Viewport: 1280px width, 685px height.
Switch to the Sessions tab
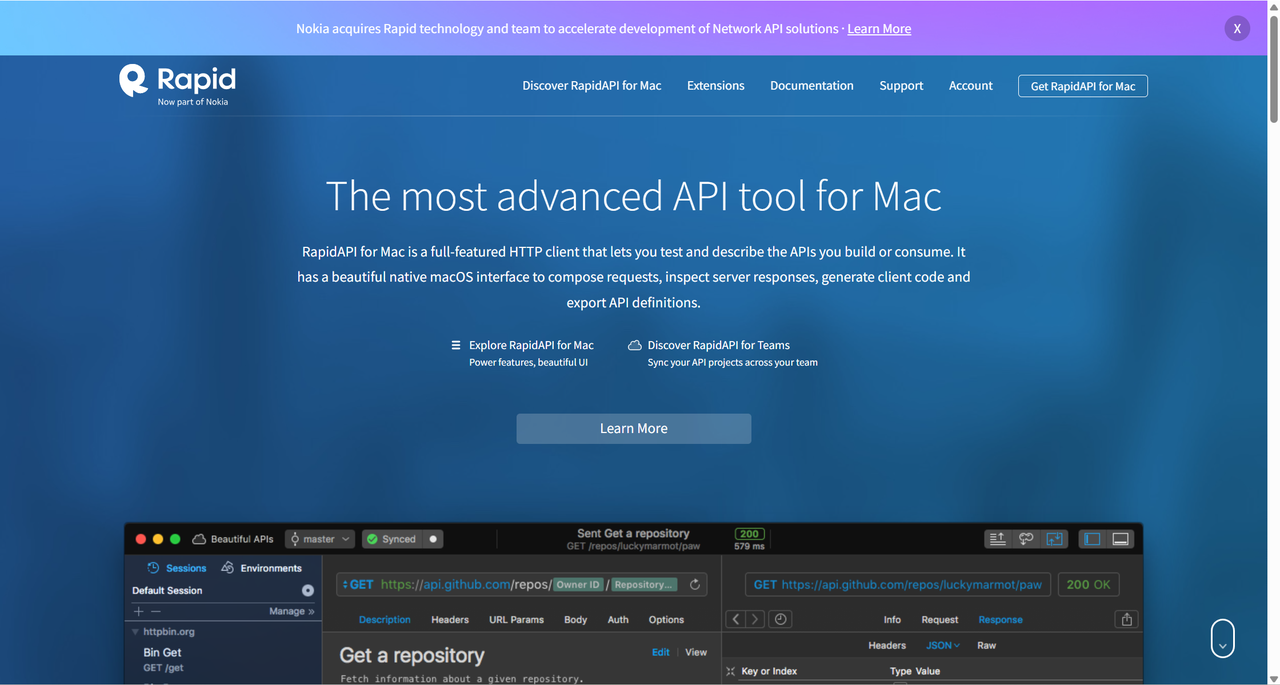coord(177,568)
